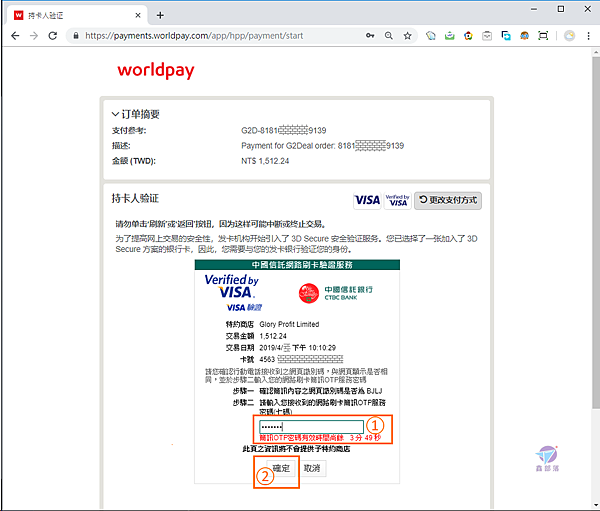This screenshot has height=511, width=600.
Task: Open the blue overlapping windows extension icon
Action: 506,36
